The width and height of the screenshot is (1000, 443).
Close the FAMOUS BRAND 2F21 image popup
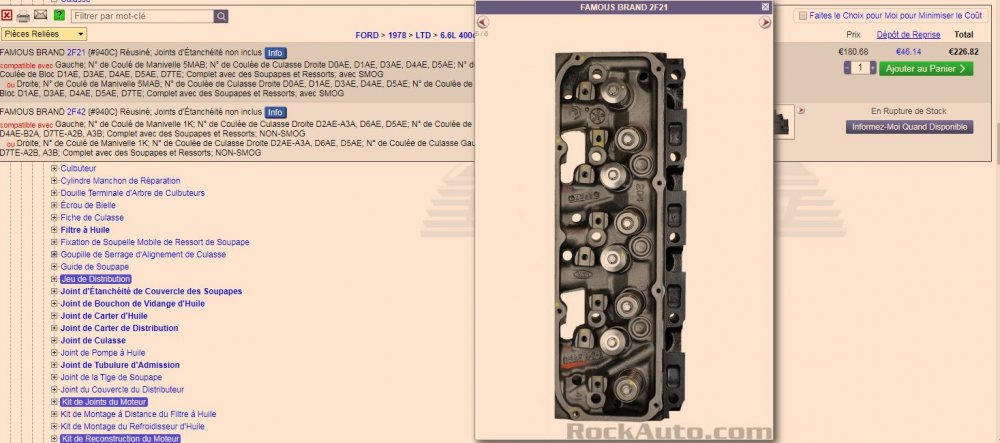[765, 7]
